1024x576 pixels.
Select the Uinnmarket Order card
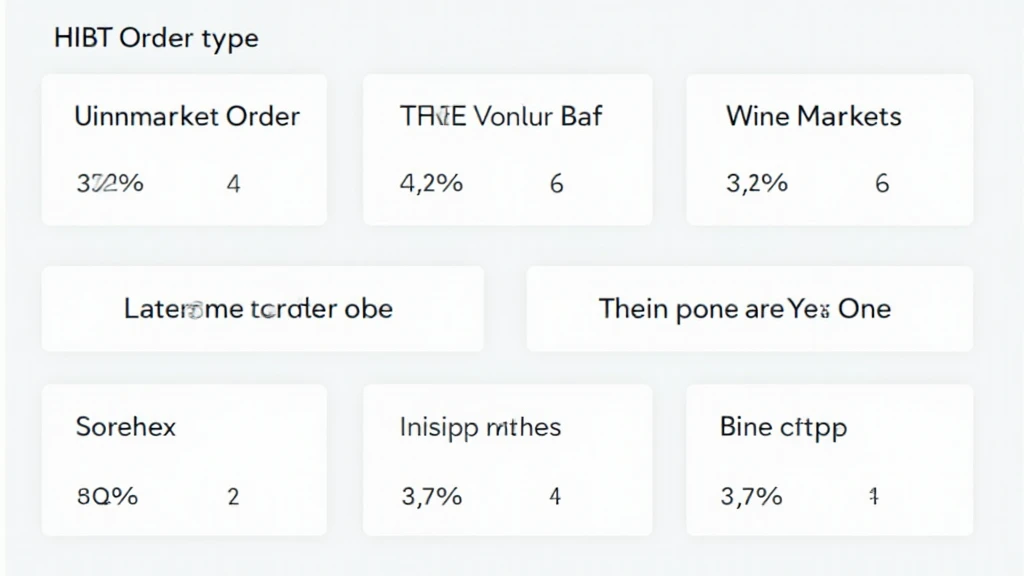click(184, 148)
